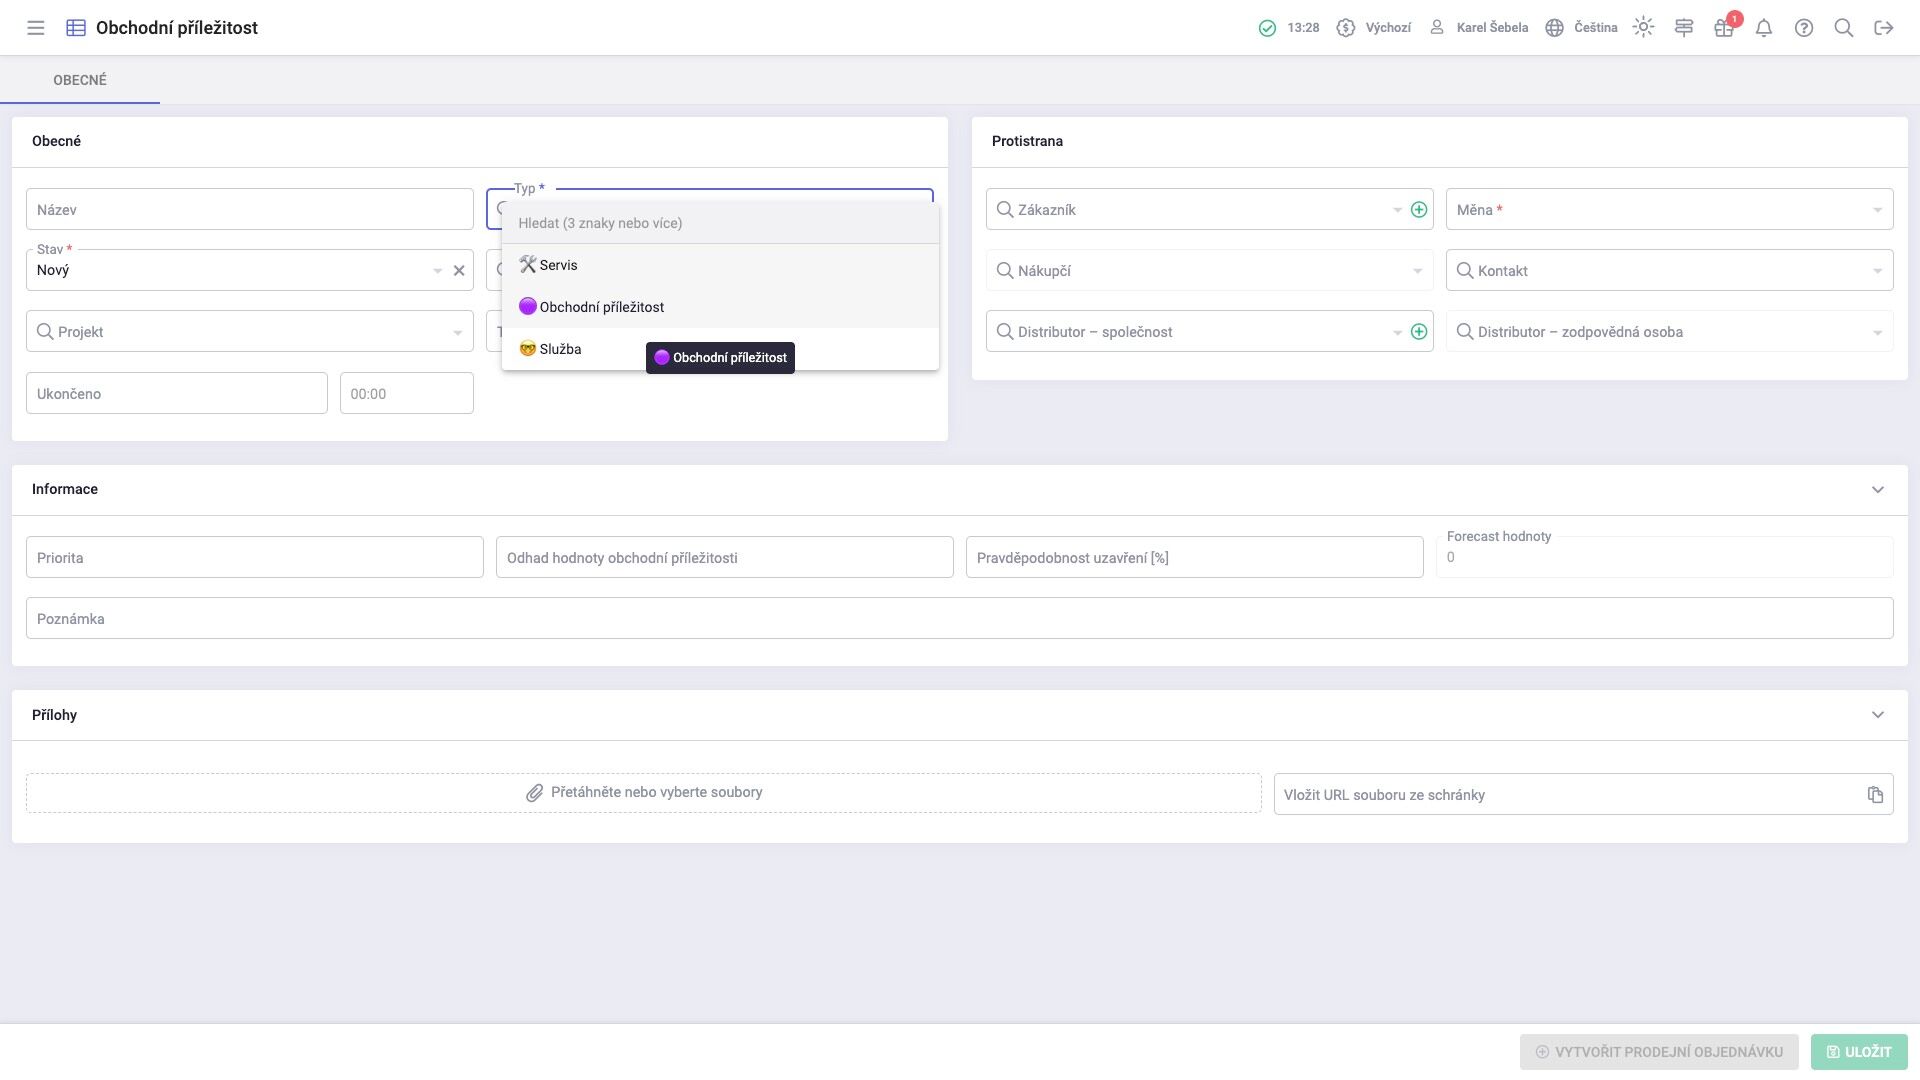The image size is (1920, 1080).
Task: Collapse the Informace section
Action: click(1877, 490)
